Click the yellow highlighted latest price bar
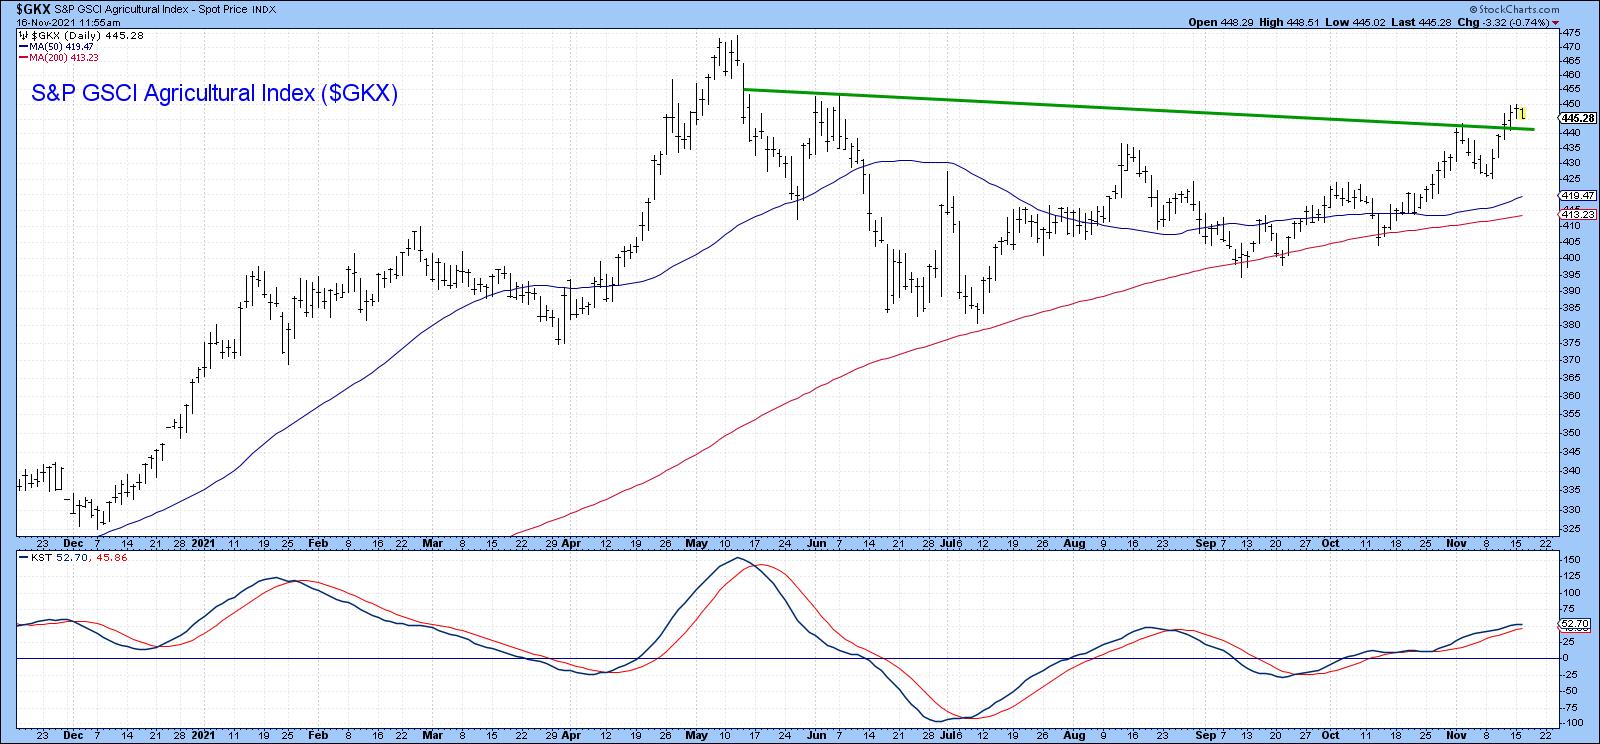Viewport: 1600px width, 744px height. (1521, 112)
